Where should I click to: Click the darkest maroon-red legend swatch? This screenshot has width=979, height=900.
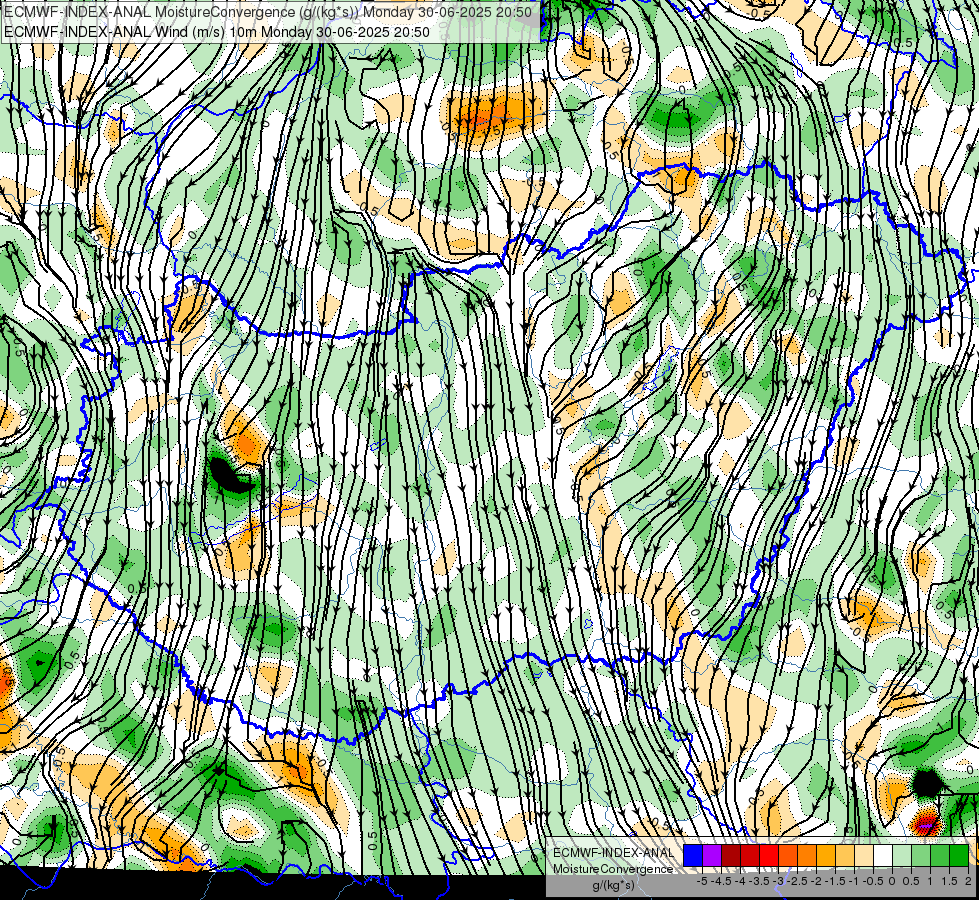[731, 855]
